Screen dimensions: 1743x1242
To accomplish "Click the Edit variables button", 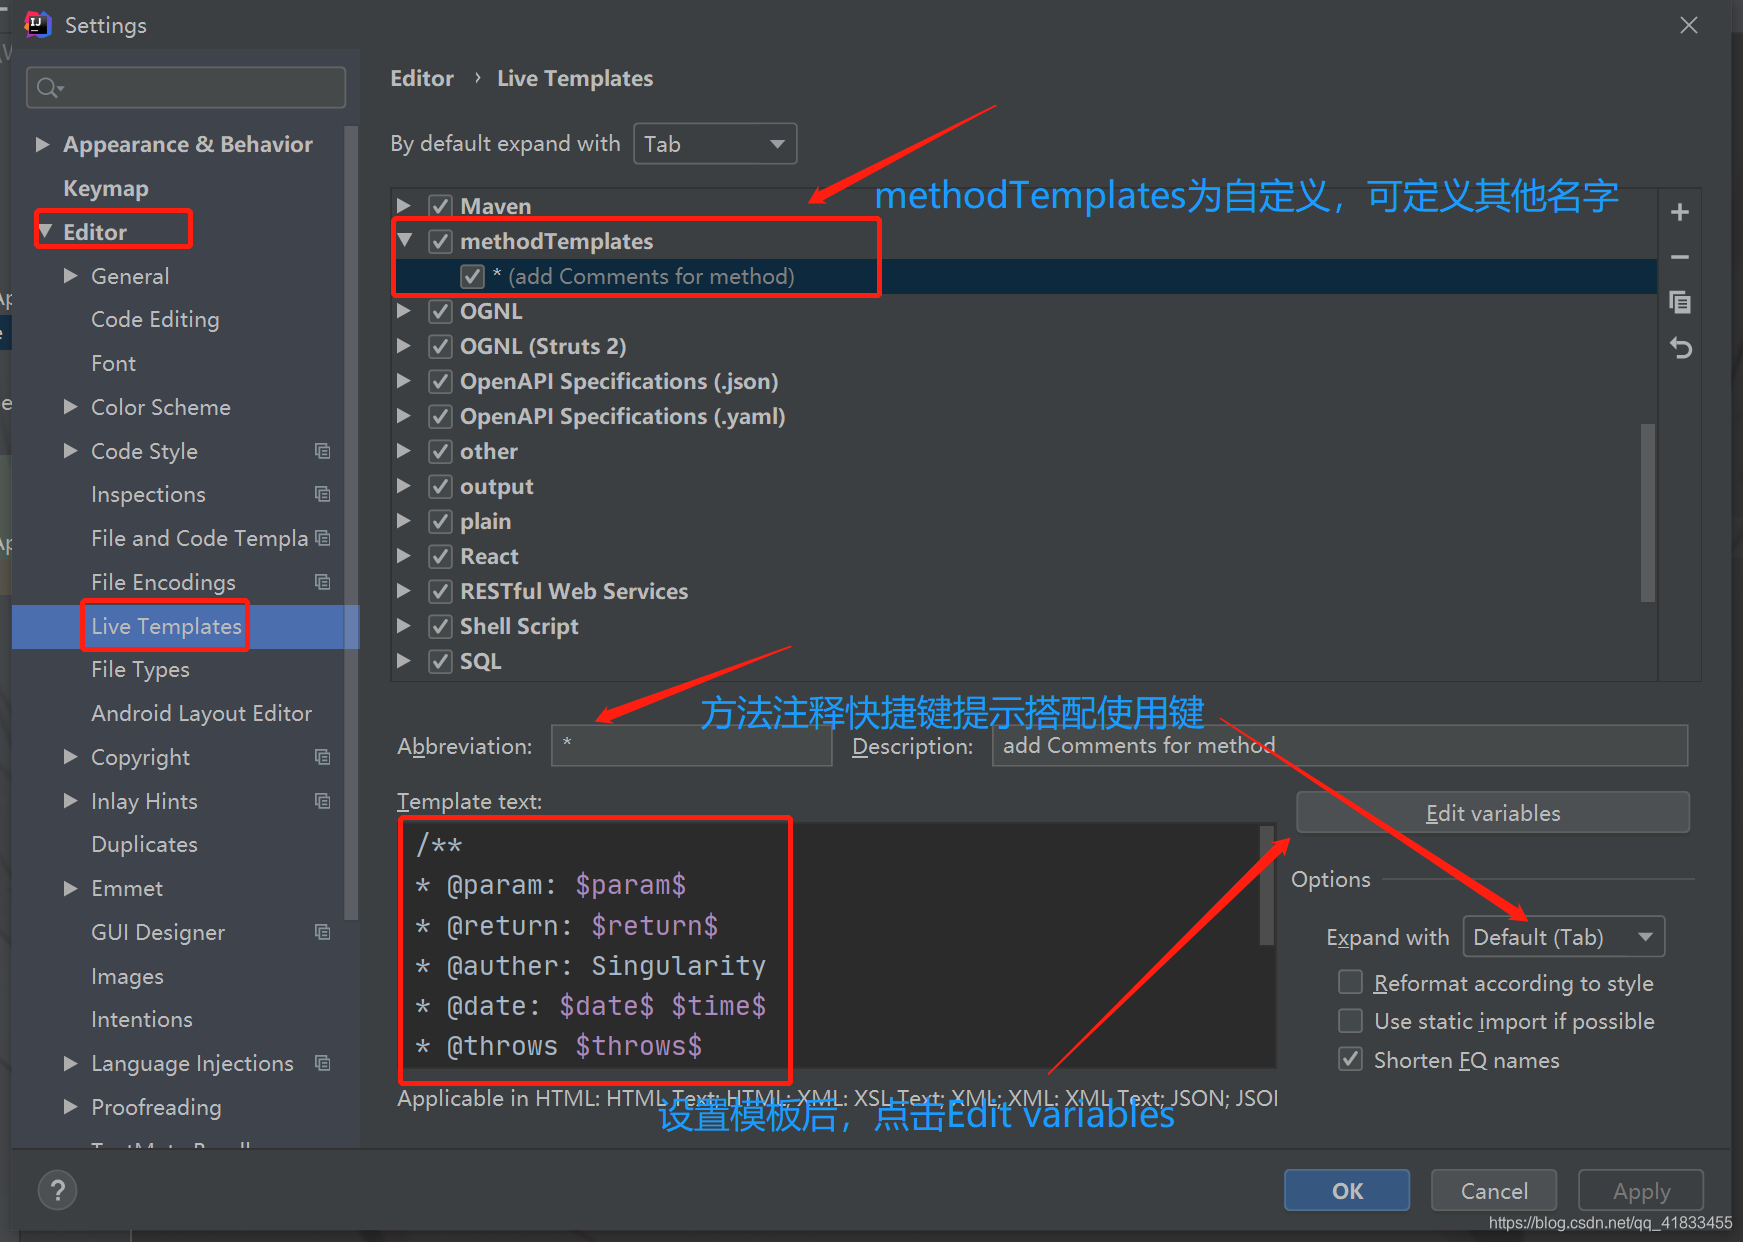I will (1493, 813).
